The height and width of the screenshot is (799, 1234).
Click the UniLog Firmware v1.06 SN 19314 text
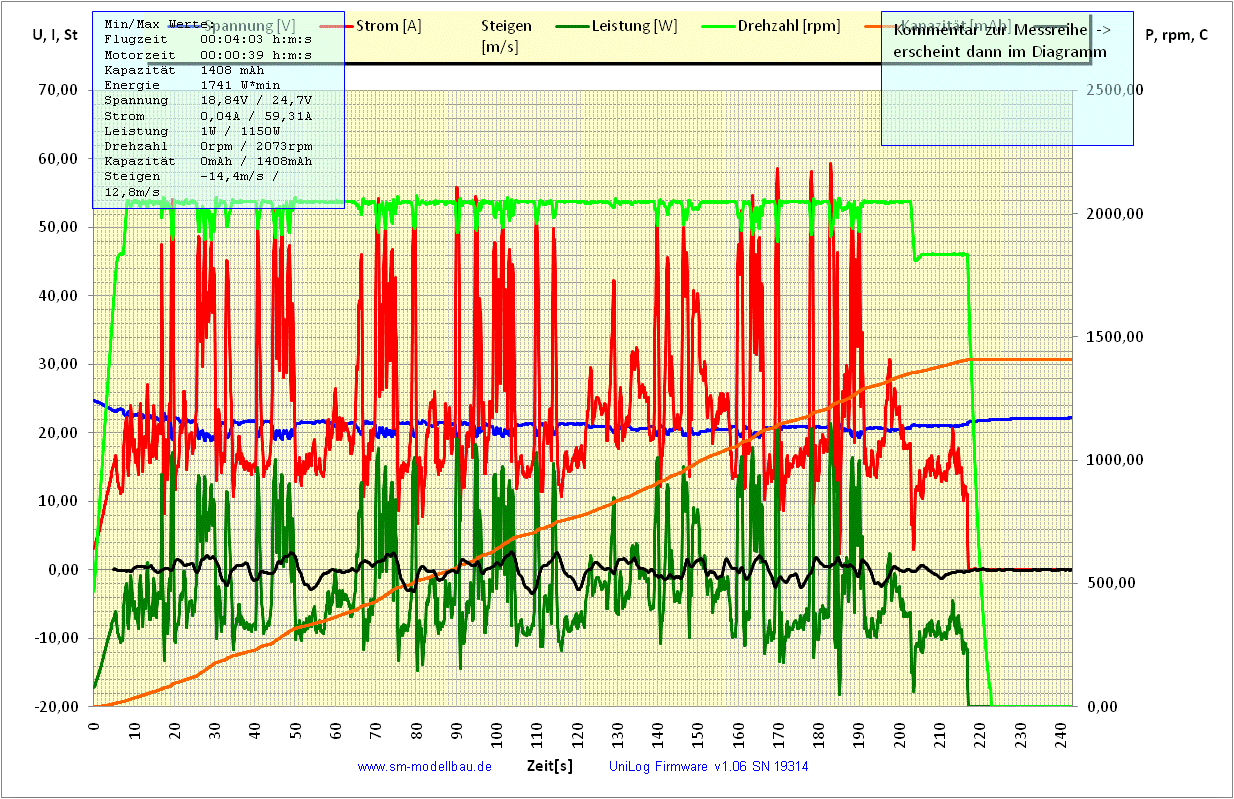[709, 767]
